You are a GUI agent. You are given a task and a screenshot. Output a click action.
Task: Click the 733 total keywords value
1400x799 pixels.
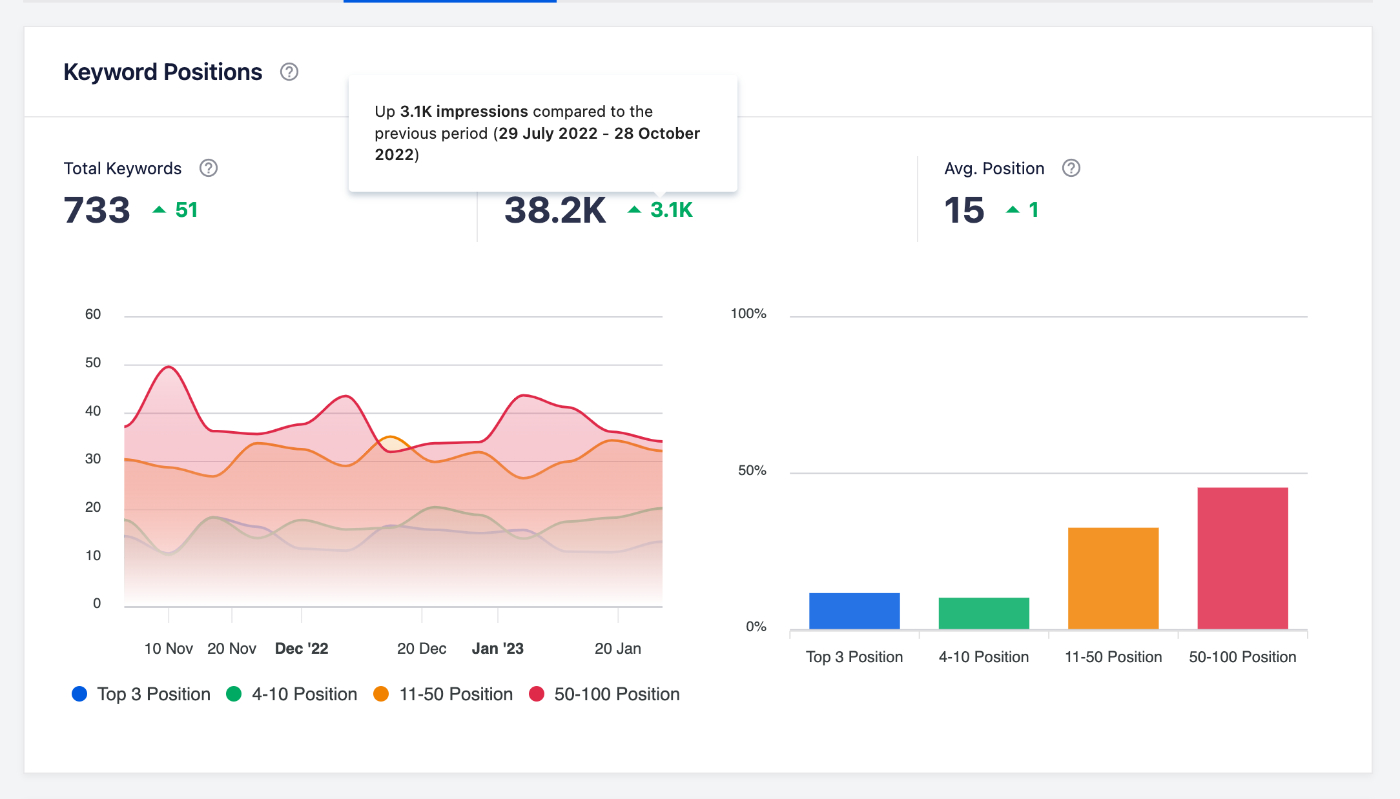(x=97, y=210)
